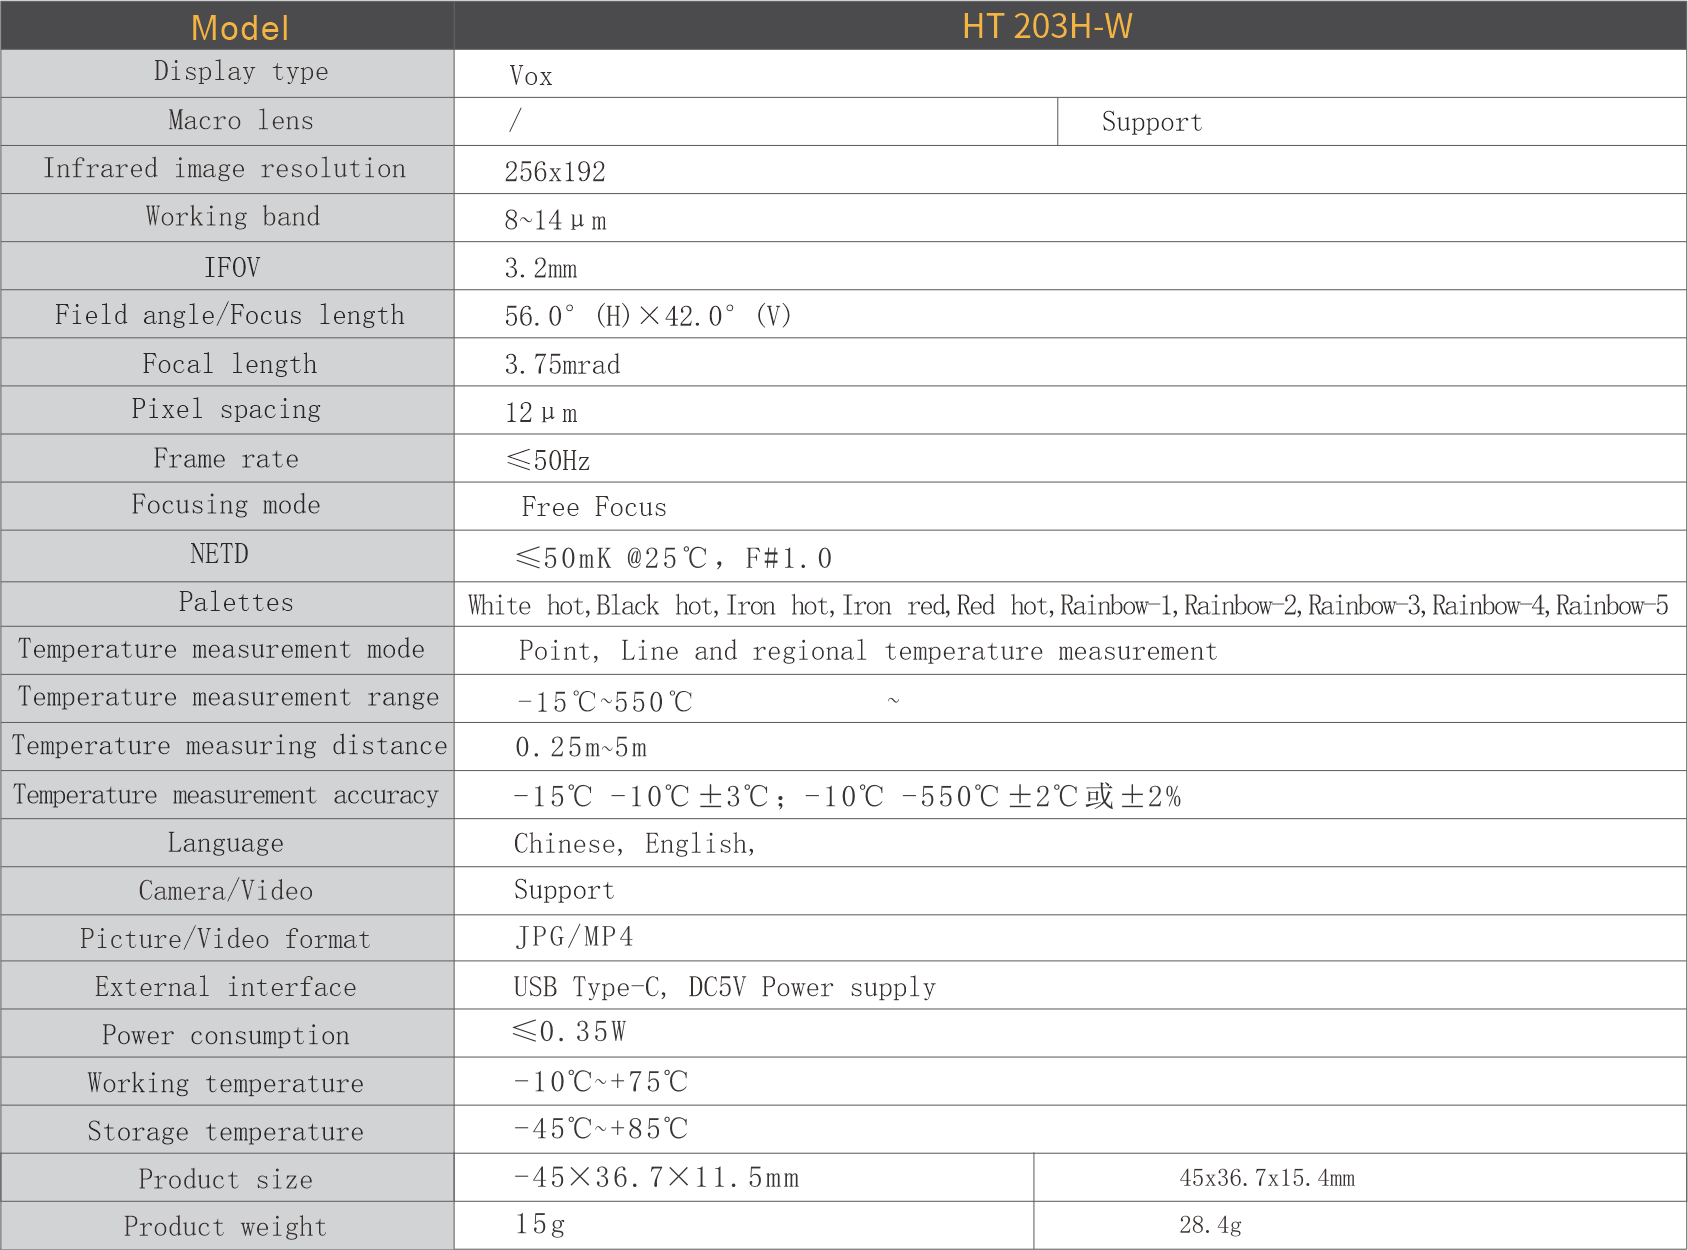Select the 'Camera/Video' label
The image size is (1688, 1250).
click(x=226, y=891)
